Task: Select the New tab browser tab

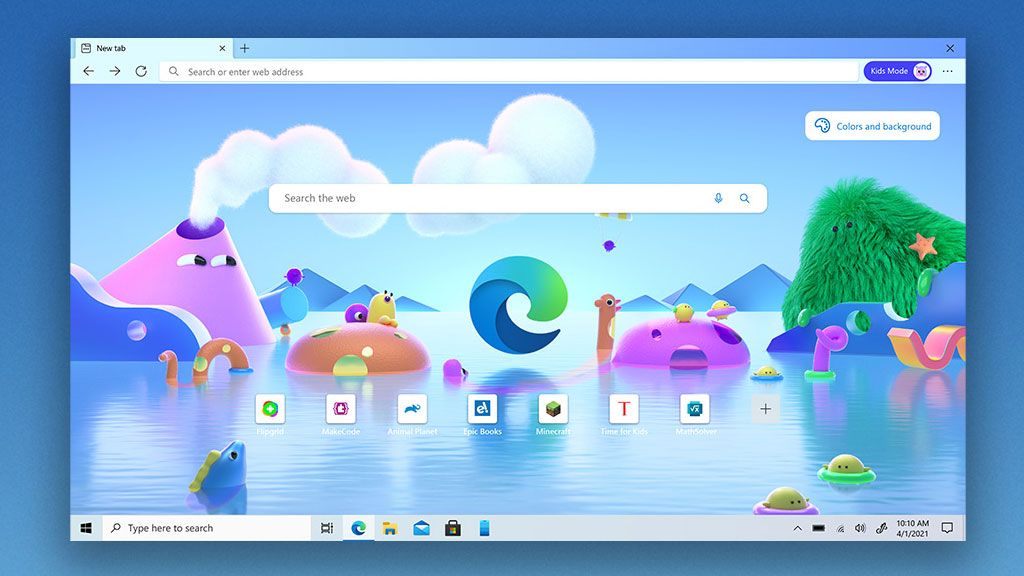Action: (153, 48)
